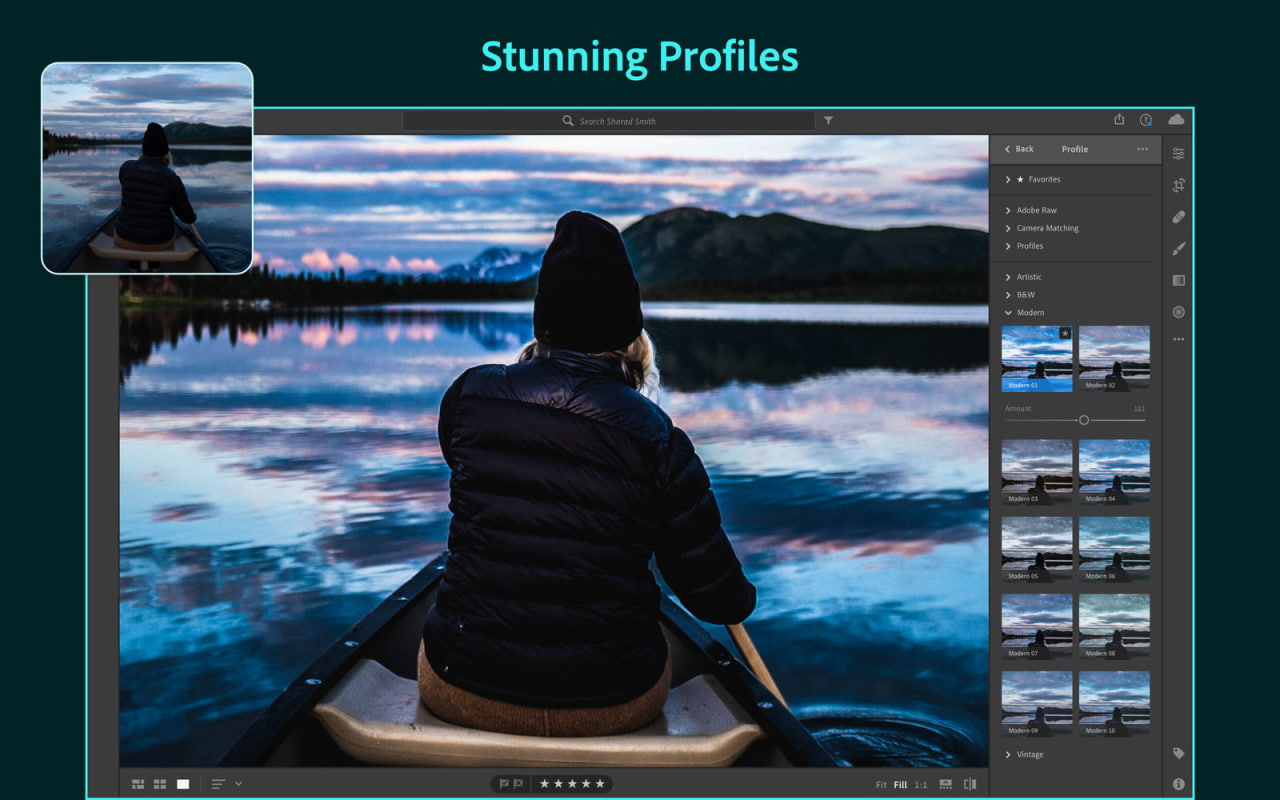Select the Linear Gradient tool
This screenshot has height=800, width=1280.
(1178, 280)
